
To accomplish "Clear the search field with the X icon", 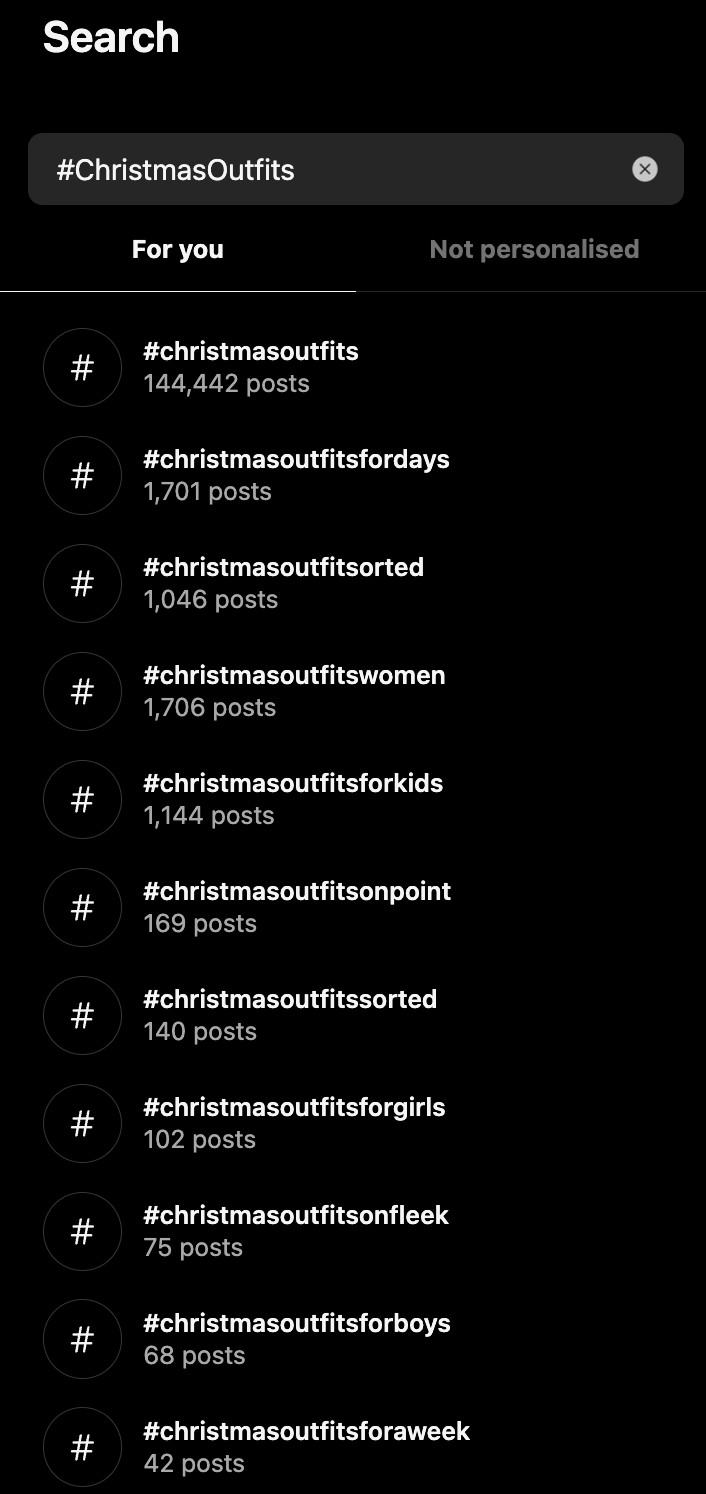I will 645,169.
